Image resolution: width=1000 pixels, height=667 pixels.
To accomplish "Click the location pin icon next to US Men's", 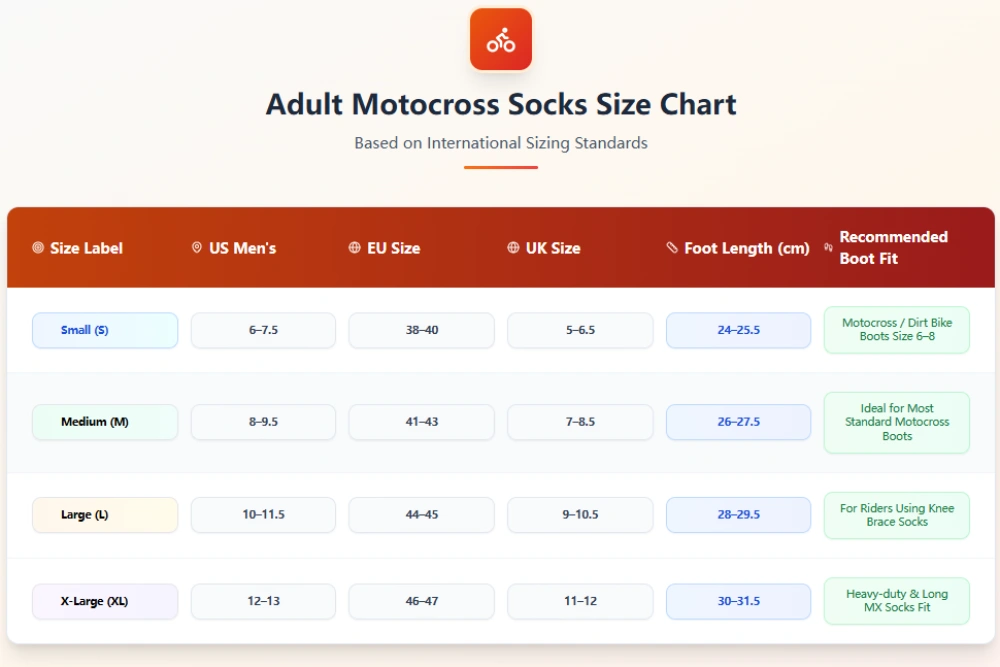I will click(x=196, y=248).
